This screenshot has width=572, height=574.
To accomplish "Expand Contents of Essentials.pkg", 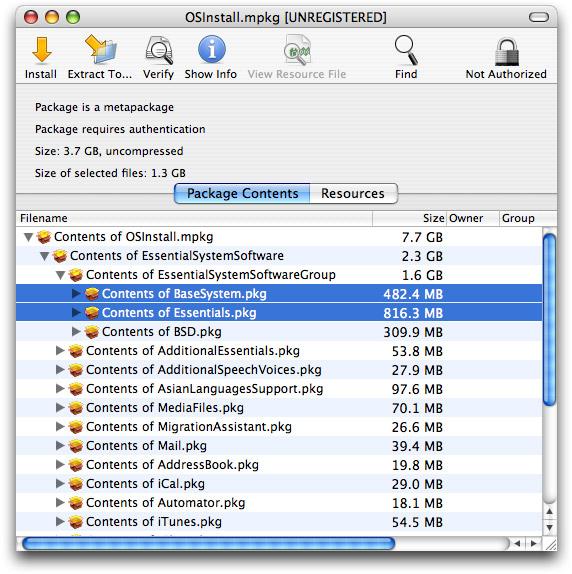I will click(x=76, y=313).
